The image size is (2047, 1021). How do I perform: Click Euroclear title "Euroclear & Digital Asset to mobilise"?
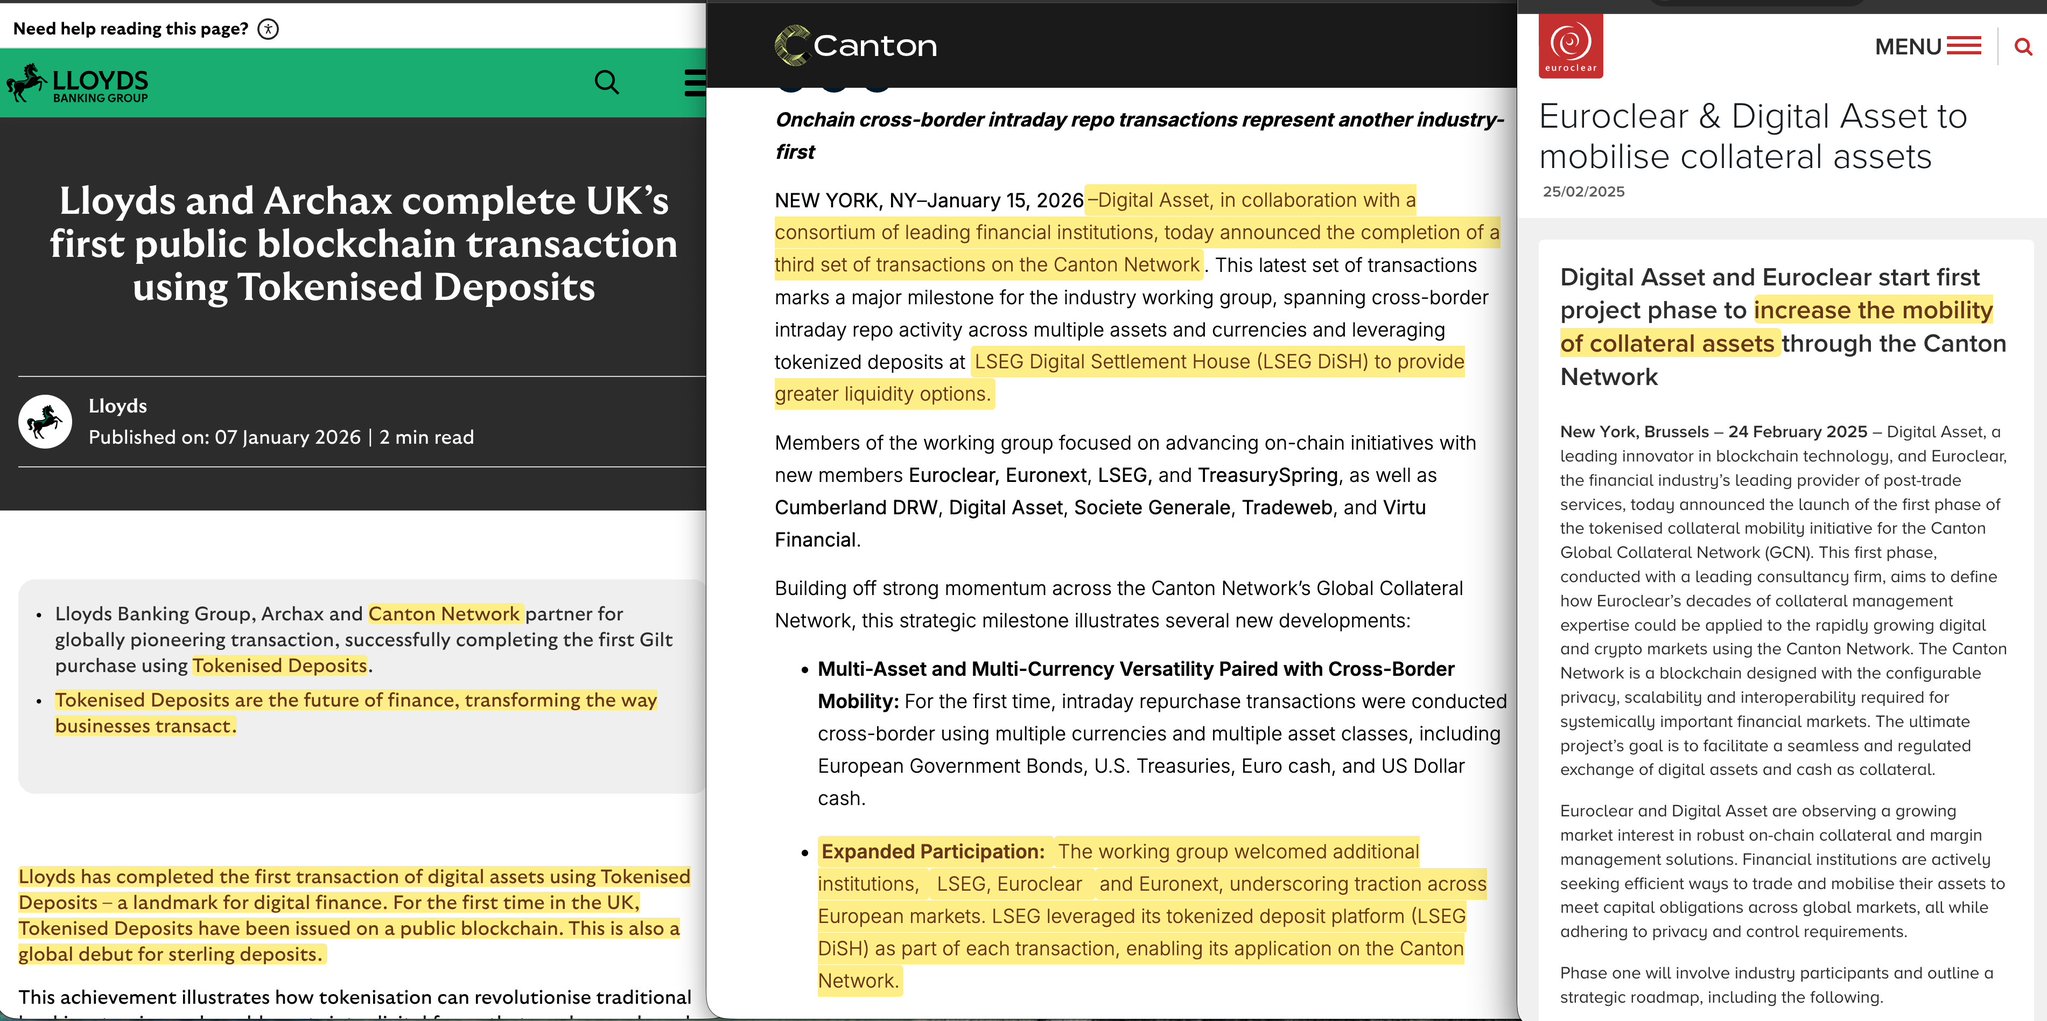[1753, 136]
